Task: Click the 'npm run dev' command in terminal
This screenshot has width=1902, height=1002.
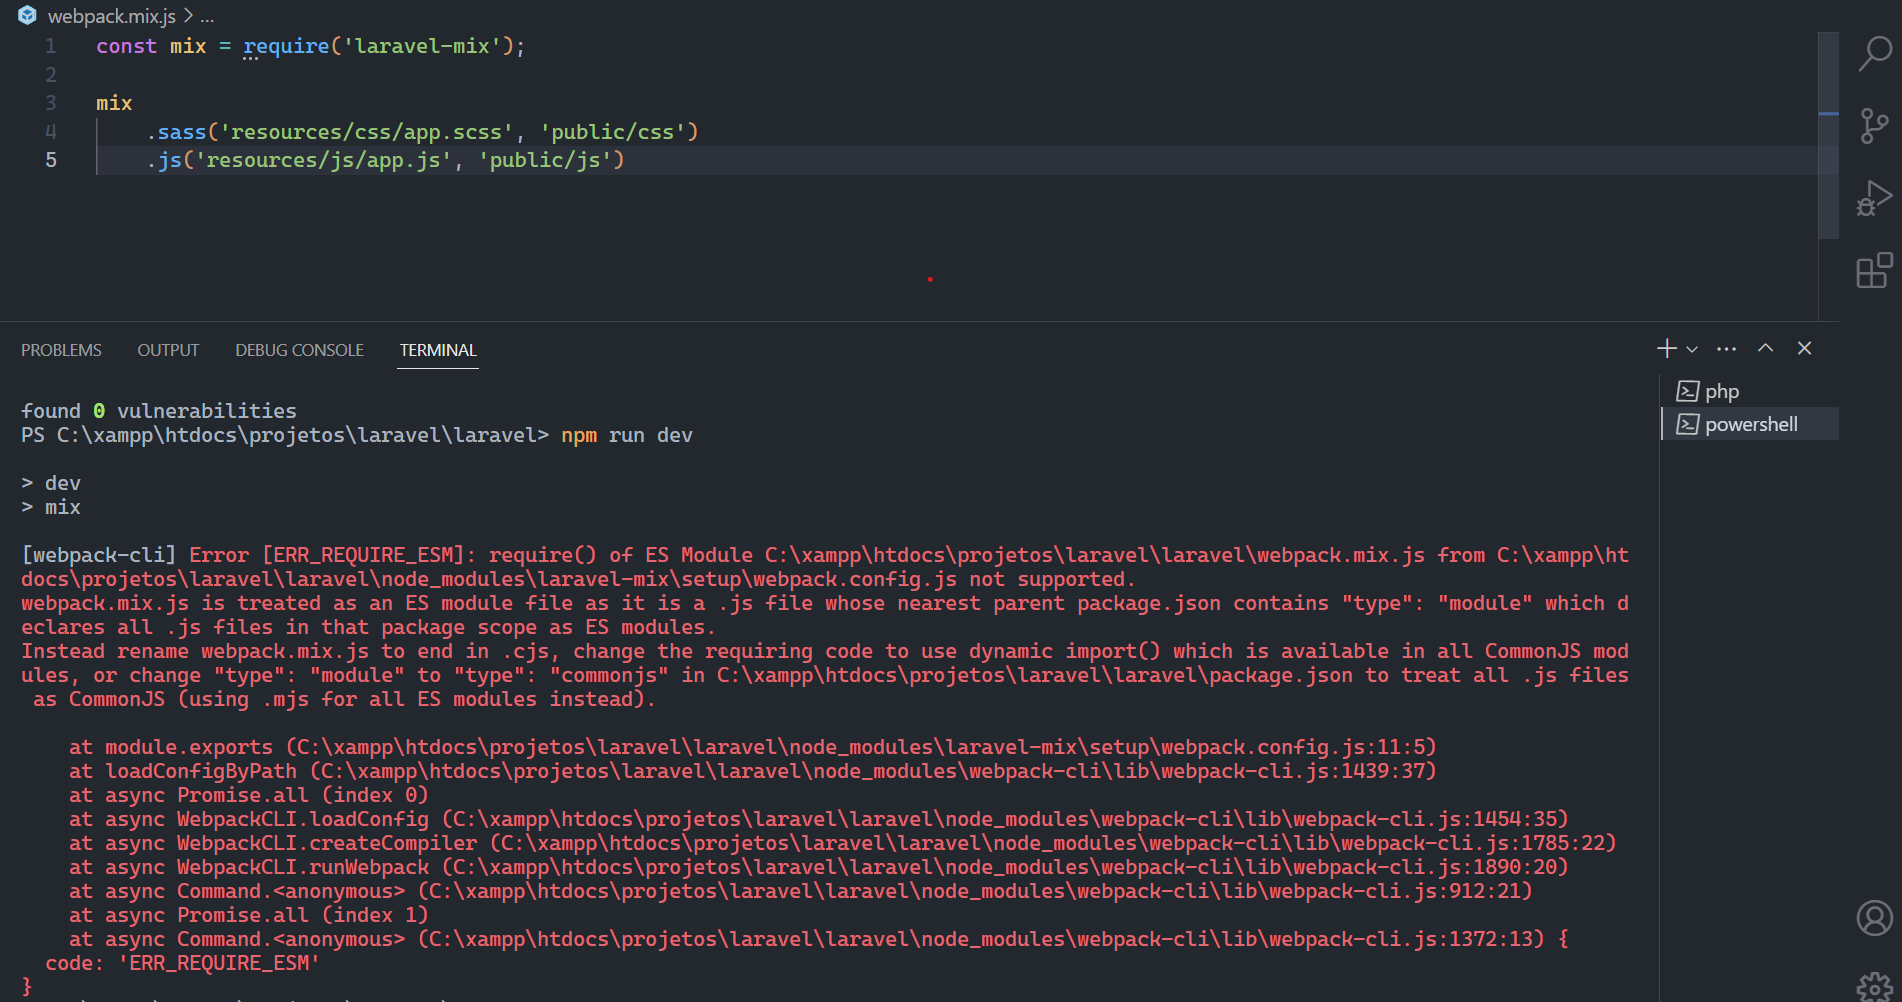Action: click(x=627, y=435)
